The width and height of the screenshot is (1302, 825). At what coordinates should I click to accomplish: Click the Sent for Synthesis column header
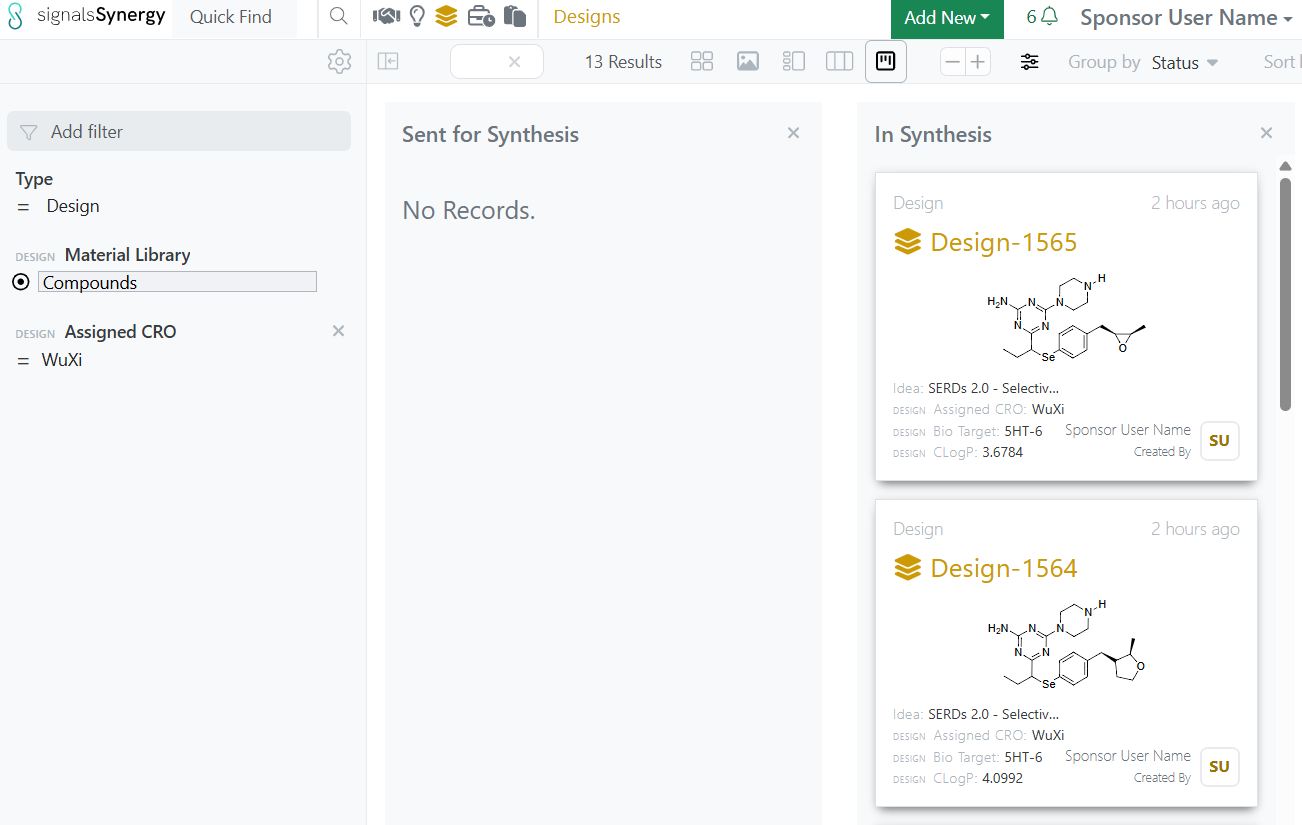[490, 134]
